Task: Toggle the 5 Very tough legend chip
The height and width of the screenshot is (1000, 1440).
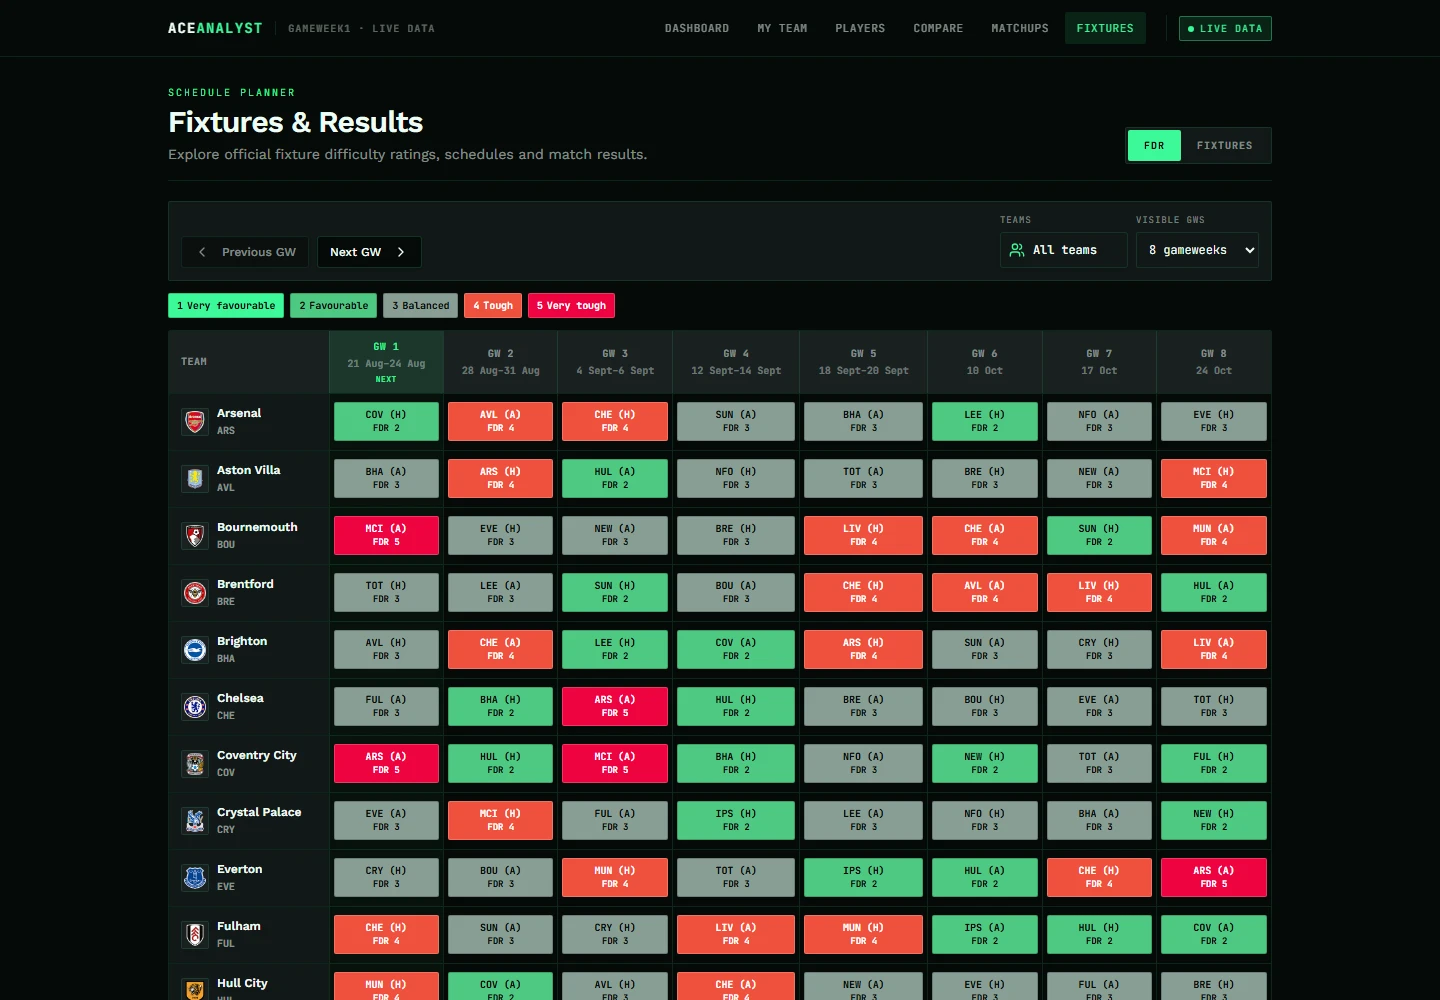Action: coord(571,306)
